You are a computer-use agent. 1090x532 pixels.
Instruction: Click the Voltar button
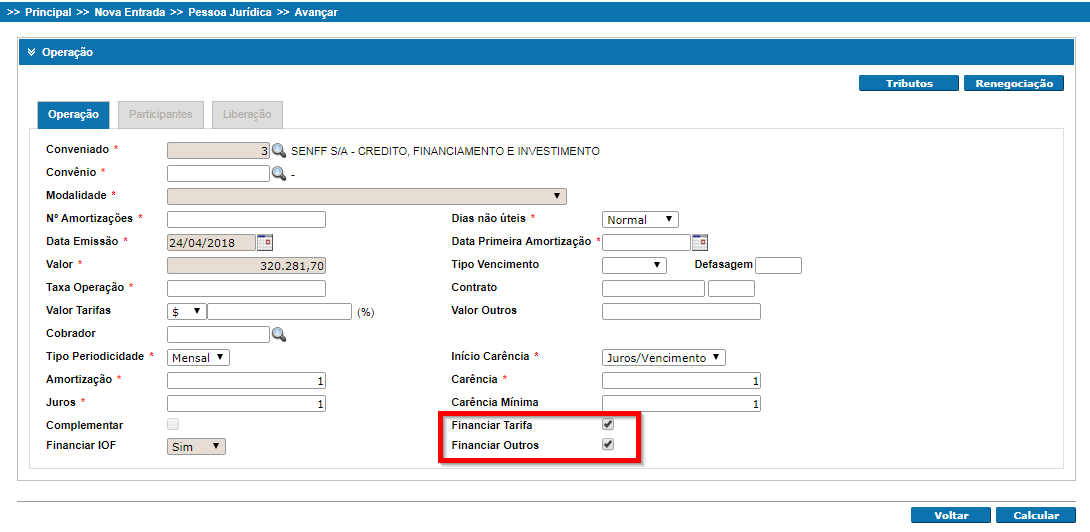tap(951, 515)
